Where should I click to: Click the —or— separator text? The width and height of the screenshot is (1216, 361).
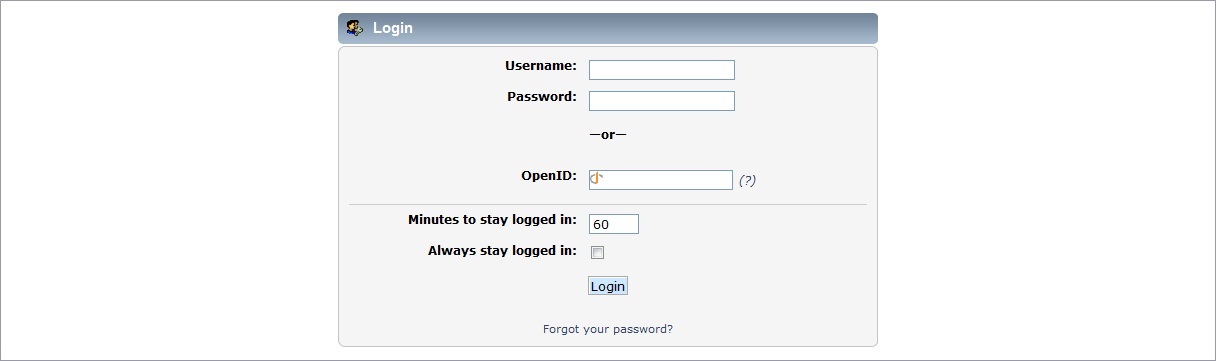pyautogui.click(x=608, y=134)
